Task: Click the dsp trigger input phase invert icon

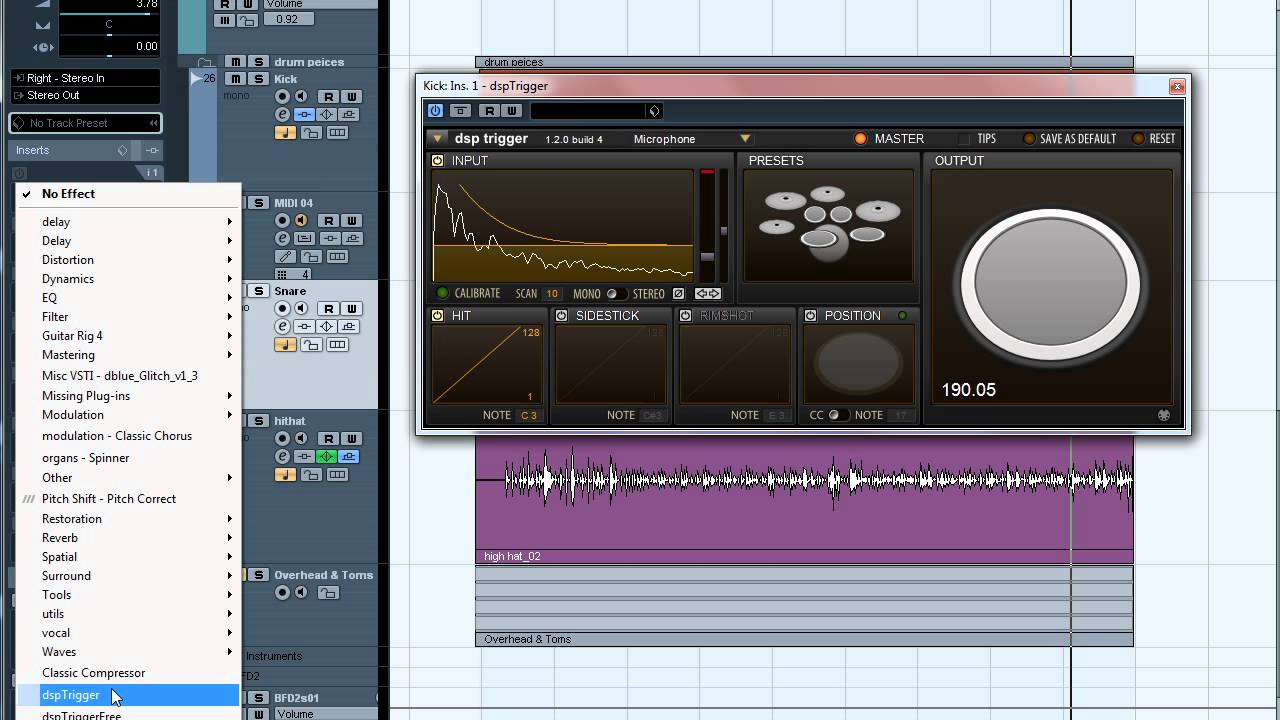Action: (679, 294)
